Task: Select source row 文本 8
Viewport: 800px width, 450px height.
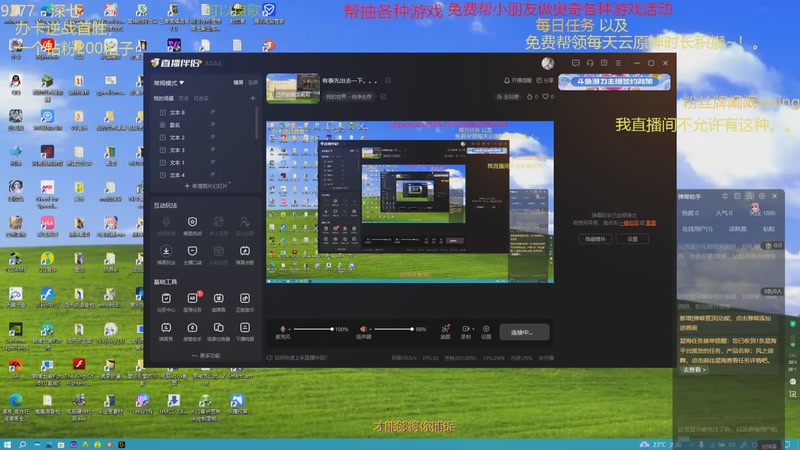Action: click(x=204, y=112)
